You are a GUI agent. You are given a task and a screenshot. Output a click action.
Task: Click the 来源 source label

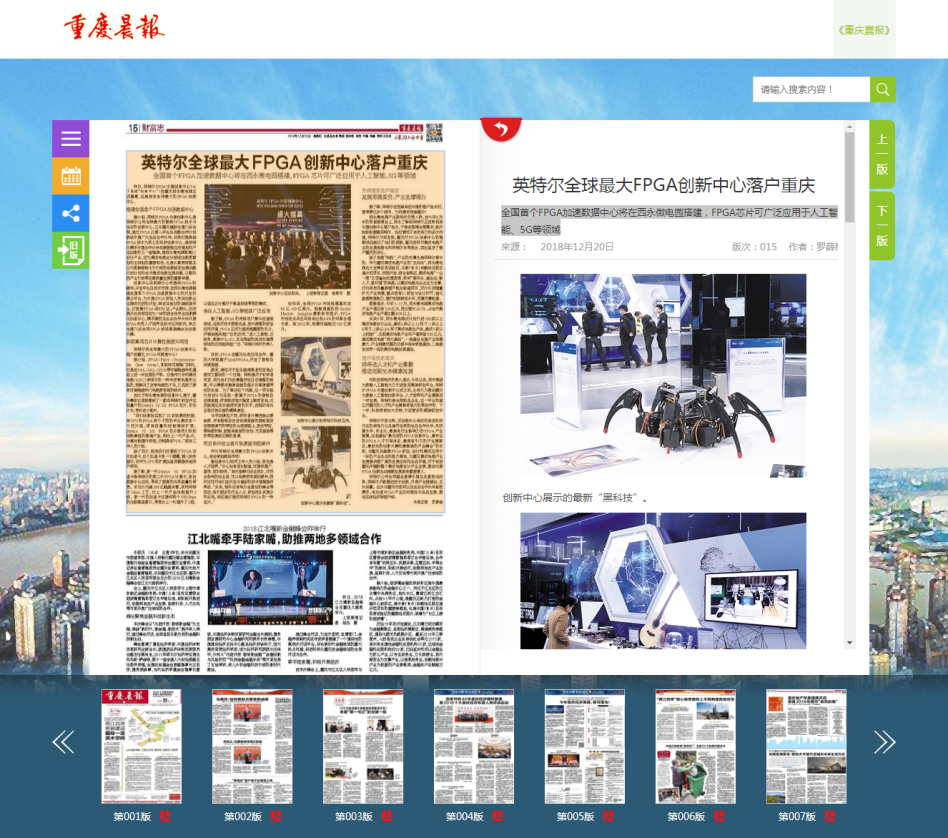click(x=514, y=247)
